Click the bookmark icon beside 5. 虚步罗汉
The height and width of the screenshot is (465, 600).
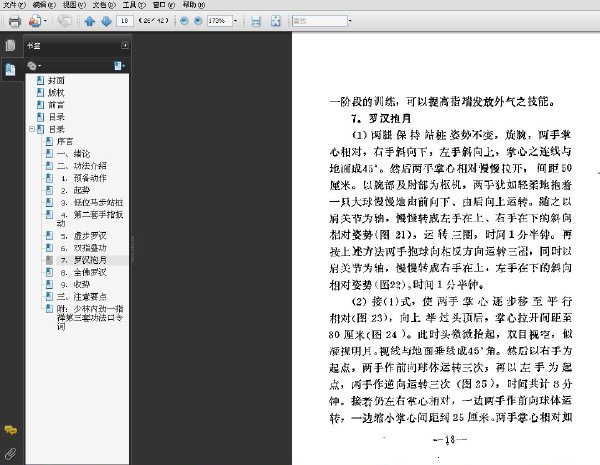(49, 236)
